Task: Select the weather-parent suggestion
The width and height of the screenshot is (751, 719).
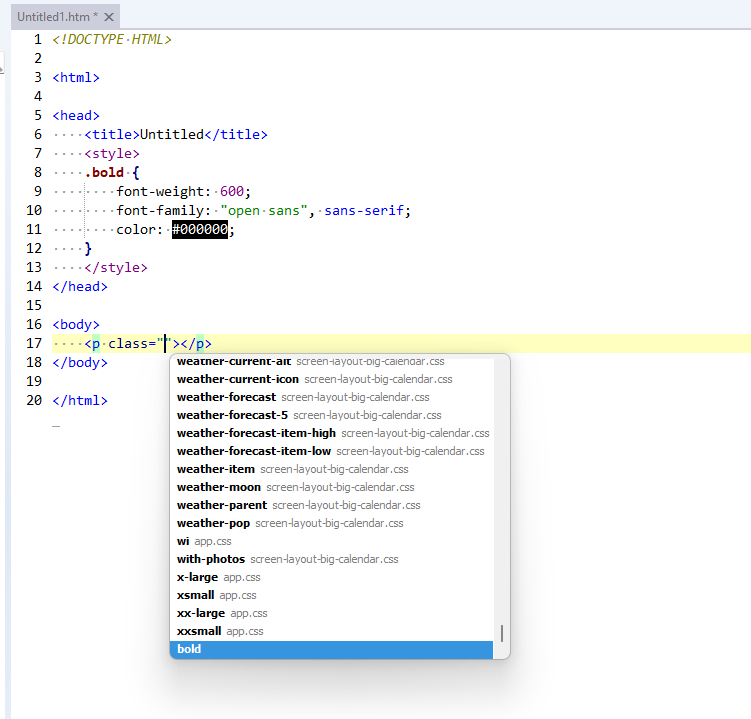Action: tap(222, 505)
